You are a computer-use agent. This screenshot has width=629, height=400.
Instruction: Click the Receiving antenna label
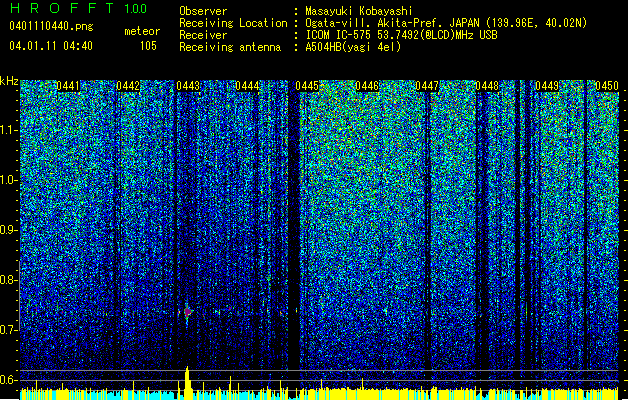tap(230, 47)
